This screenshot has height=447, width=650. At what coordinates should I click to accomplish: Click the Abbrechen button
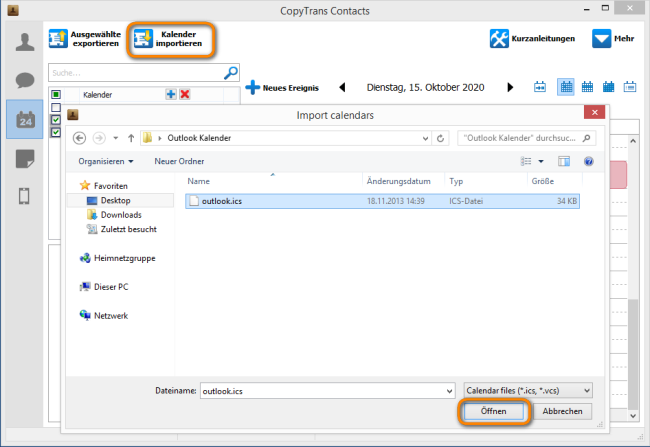coord(562,411)
